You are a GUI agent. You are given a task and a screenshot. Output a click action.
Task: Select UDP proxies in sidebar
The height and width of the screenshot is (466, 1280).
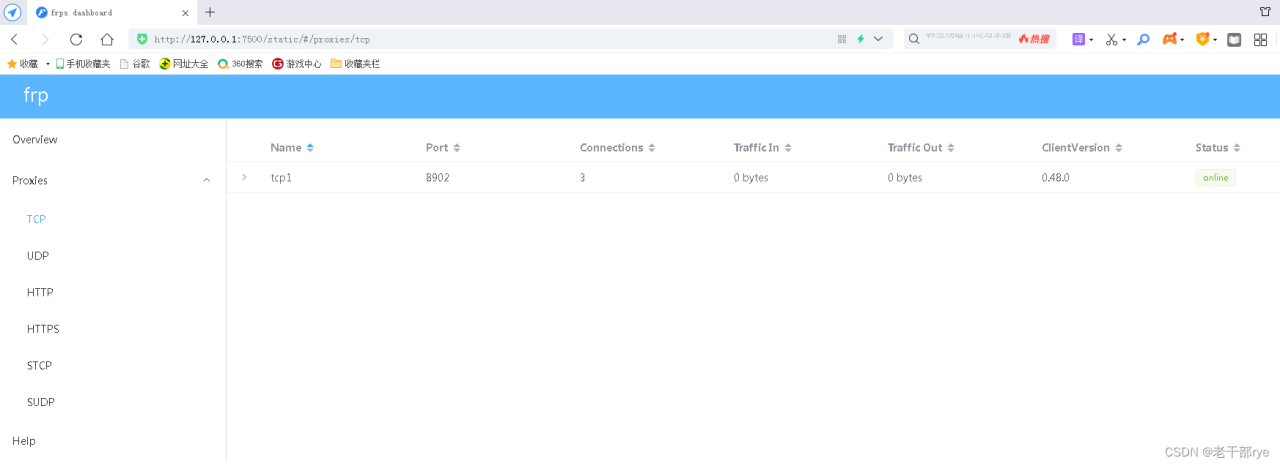113,256
